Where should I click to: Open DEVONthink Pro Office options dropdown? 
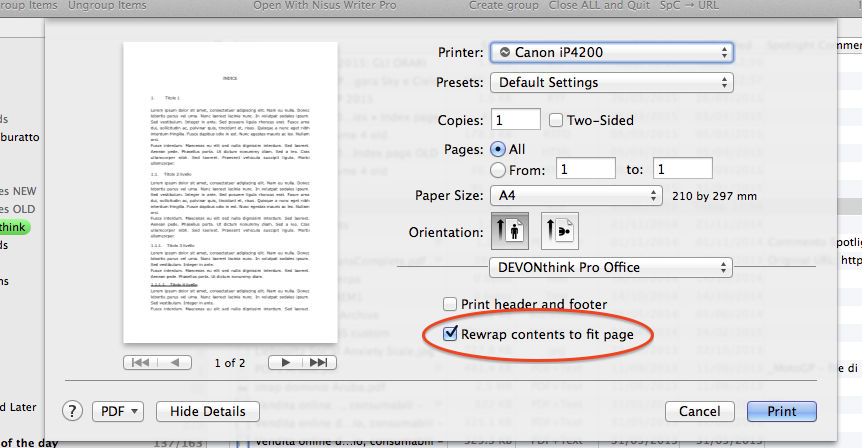coord(611,268)
